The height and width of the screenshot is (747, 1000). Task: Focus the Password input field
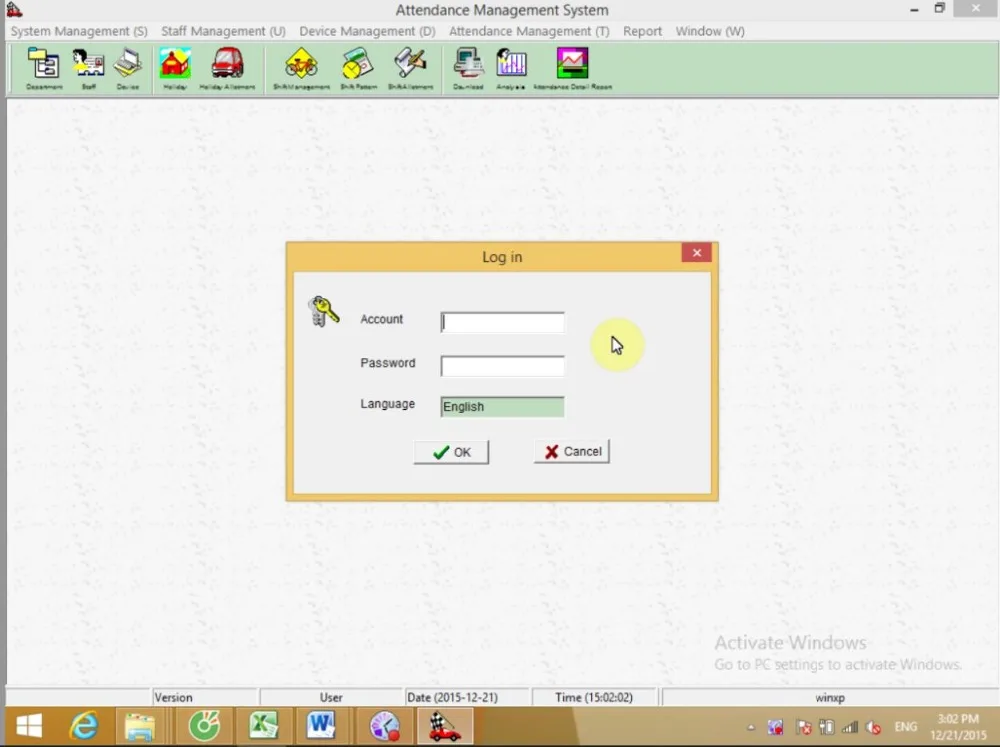[x=503, y=366]
